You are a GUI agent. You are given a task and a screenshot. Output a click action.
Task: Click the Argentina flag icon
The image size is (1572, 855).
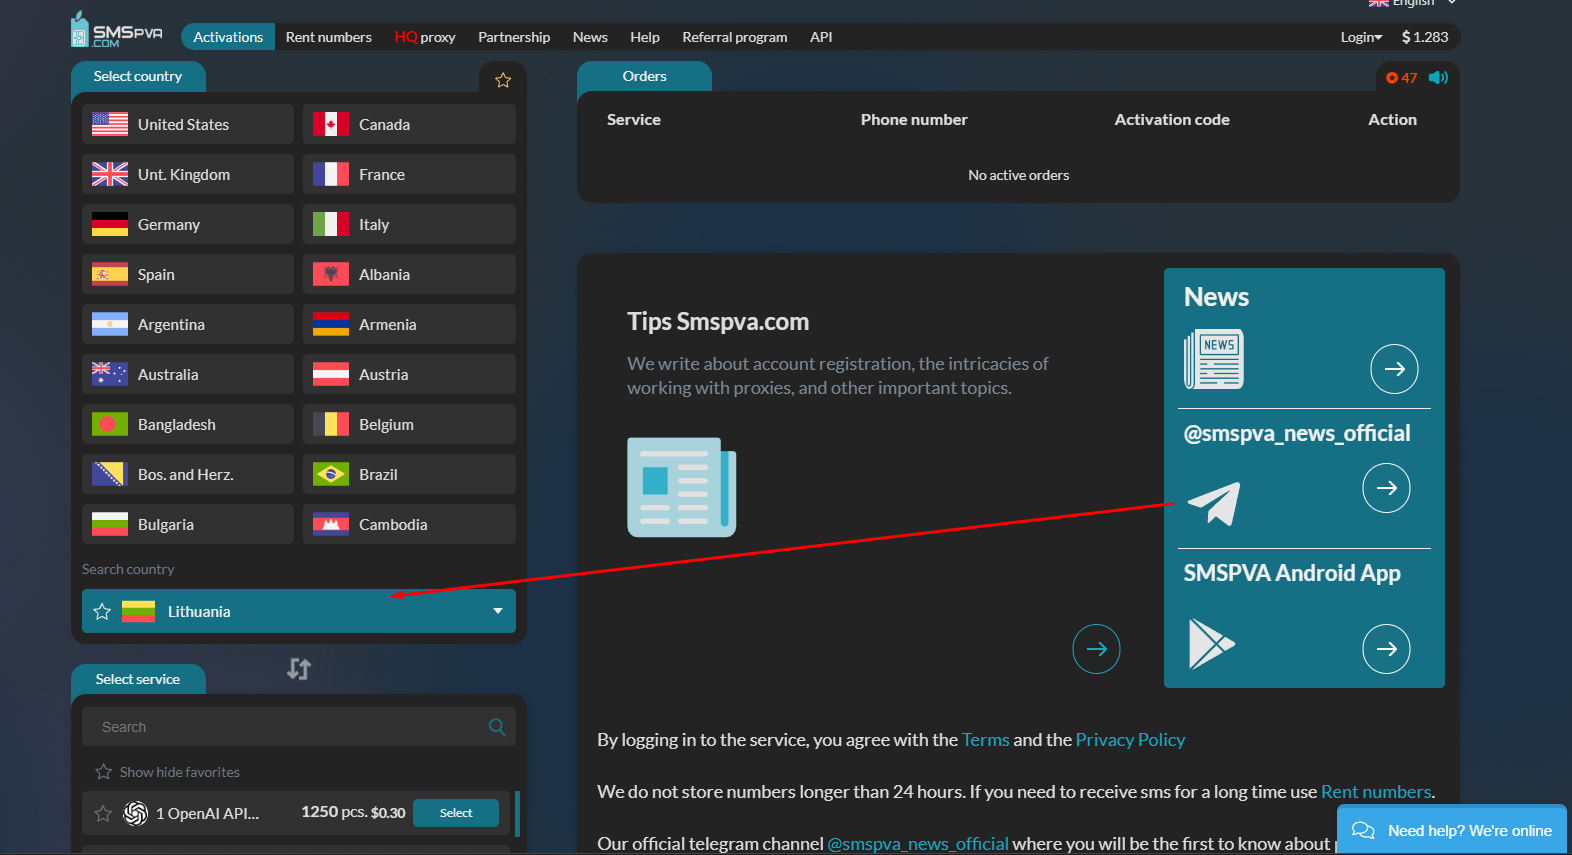(x=110, y=324)
